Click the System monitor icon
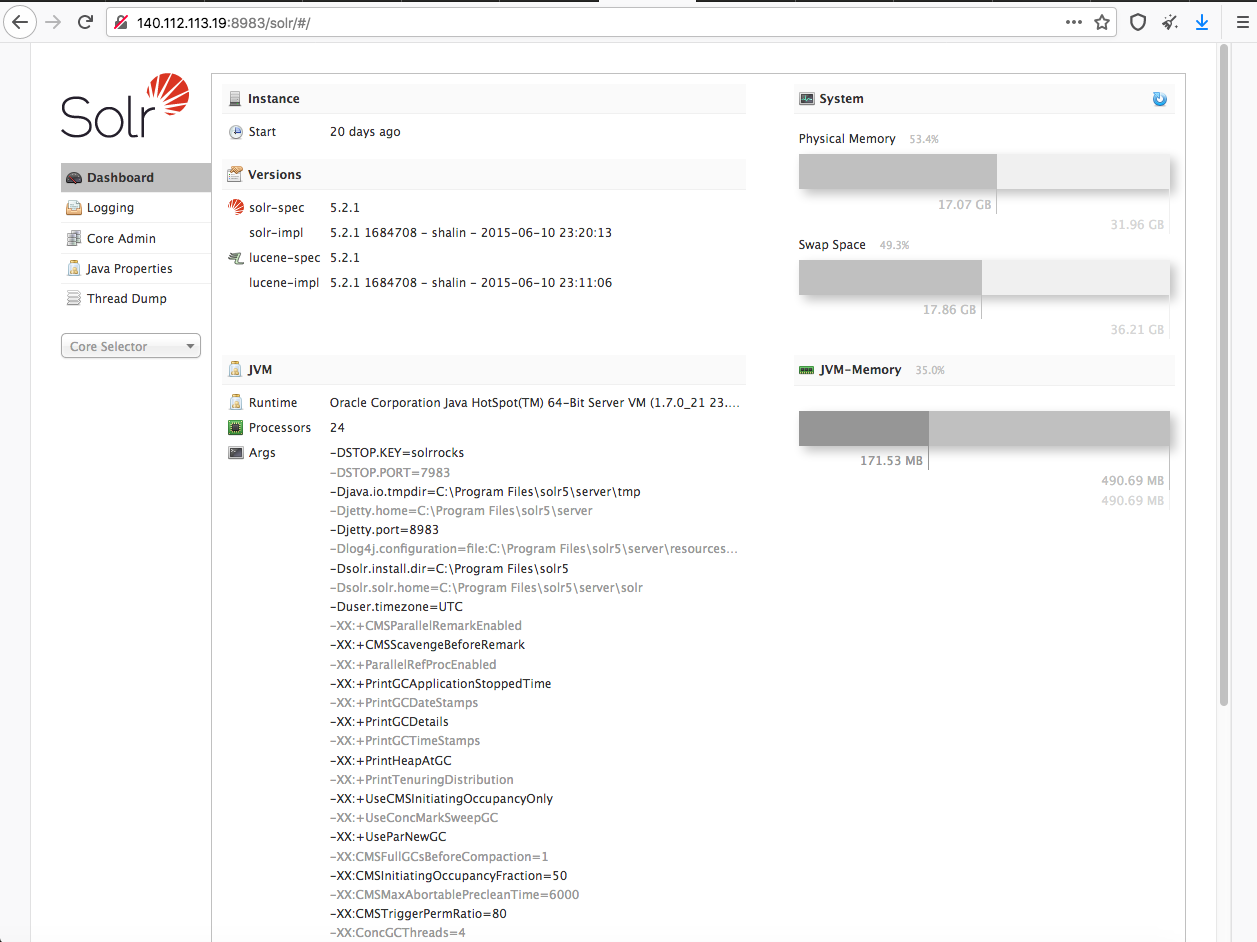 806,99
